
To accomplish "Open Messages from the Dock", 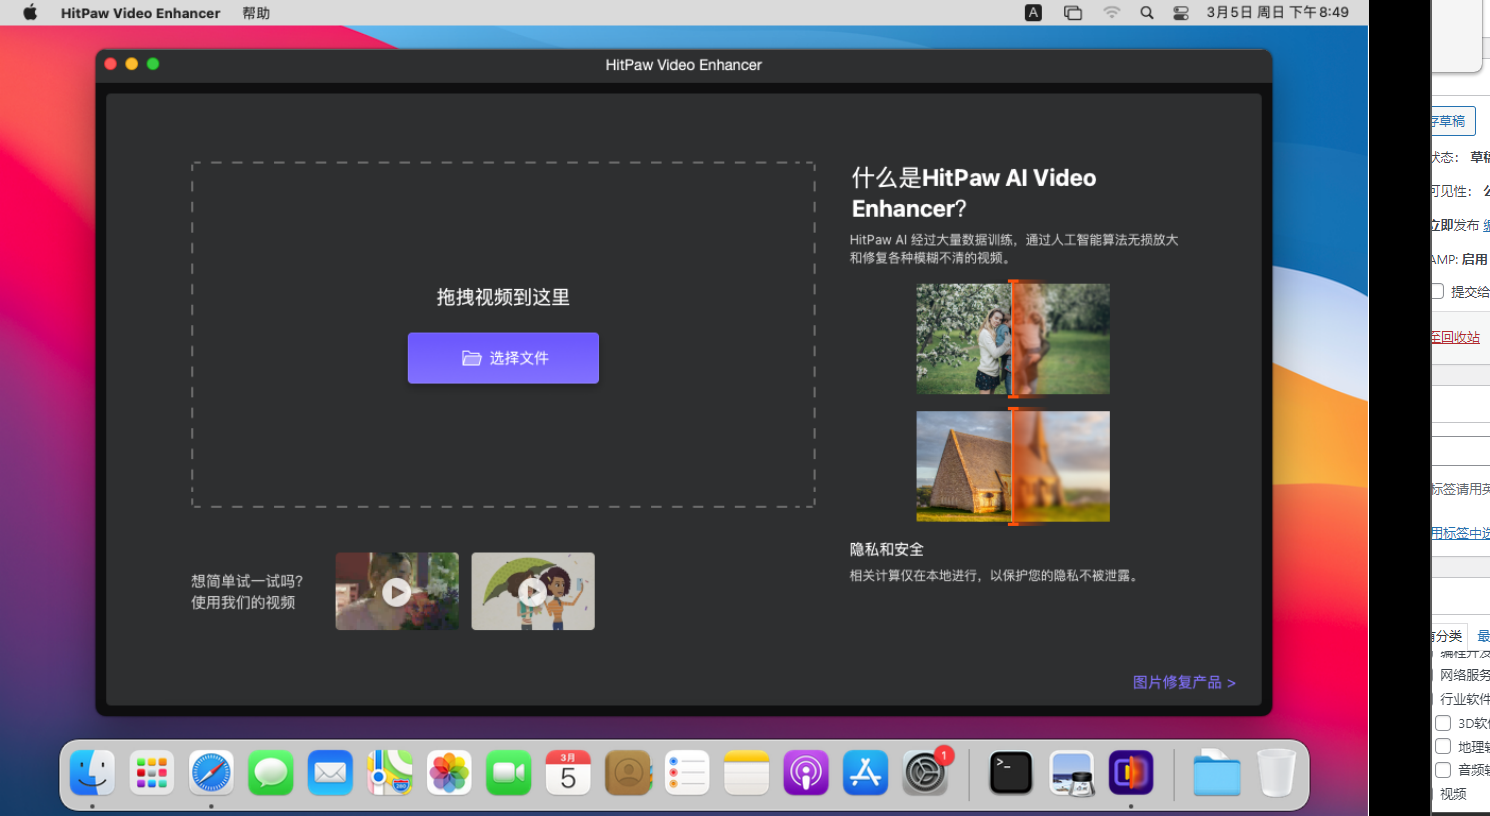I will click(x=270, y=773).
